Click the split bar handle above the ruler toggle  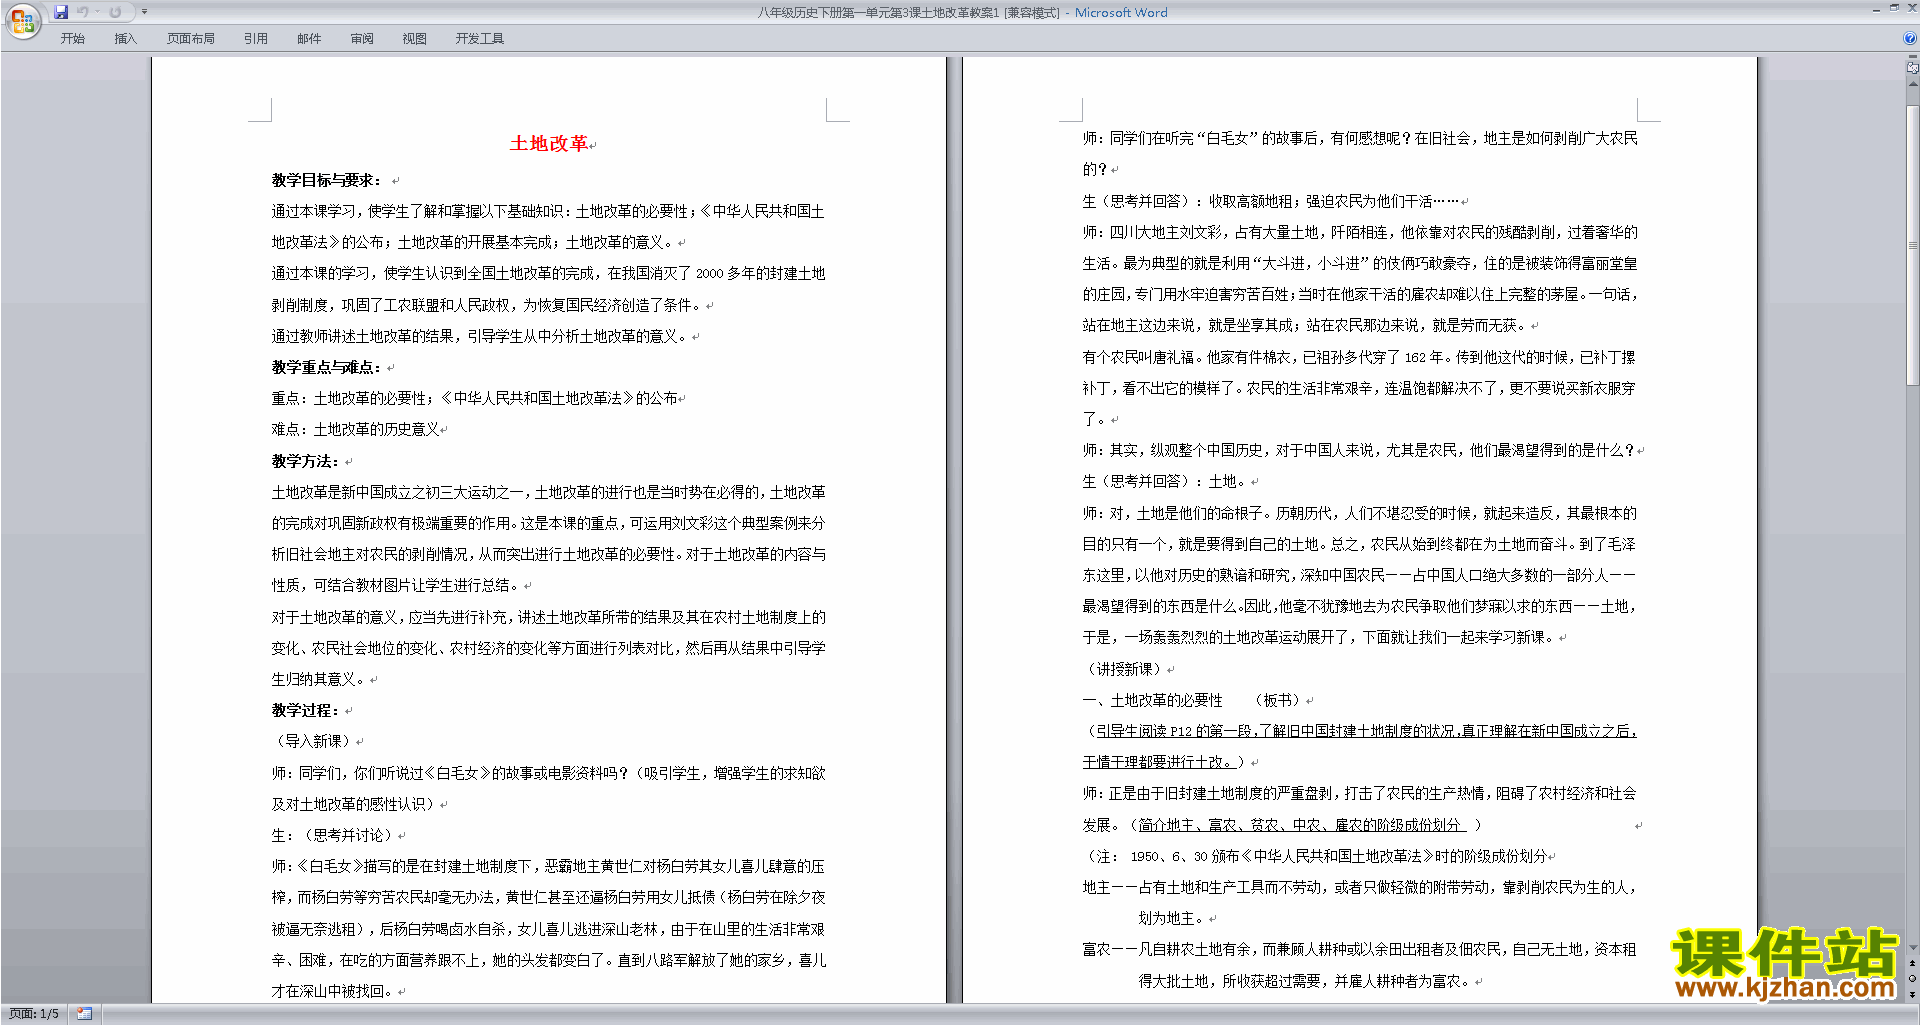(x=1912, y=58)
